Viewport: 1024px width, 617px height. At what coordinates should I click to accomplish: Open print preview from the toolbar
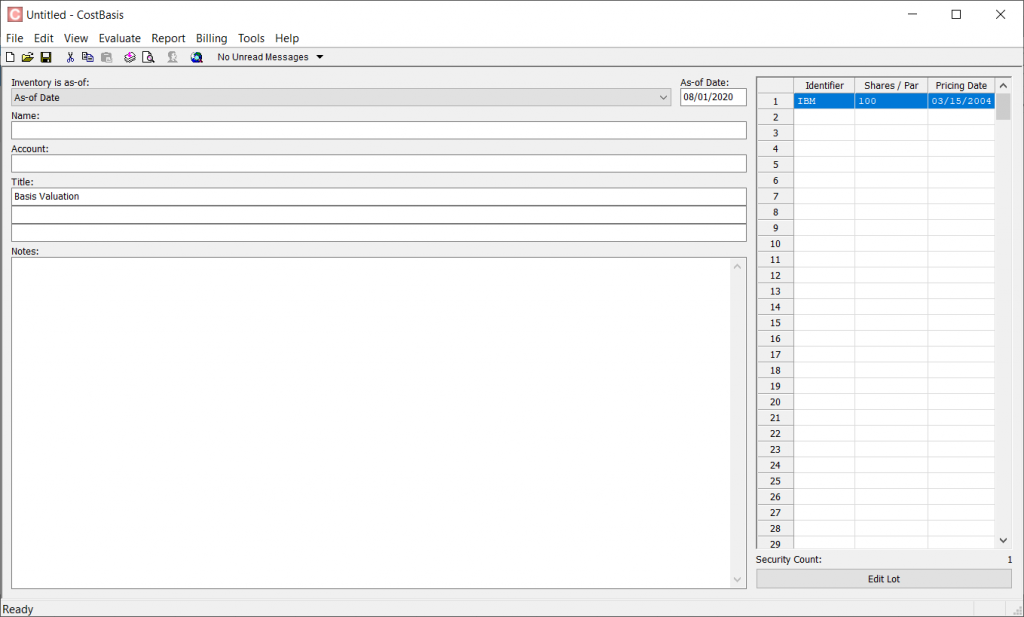[x=148, y=57]
